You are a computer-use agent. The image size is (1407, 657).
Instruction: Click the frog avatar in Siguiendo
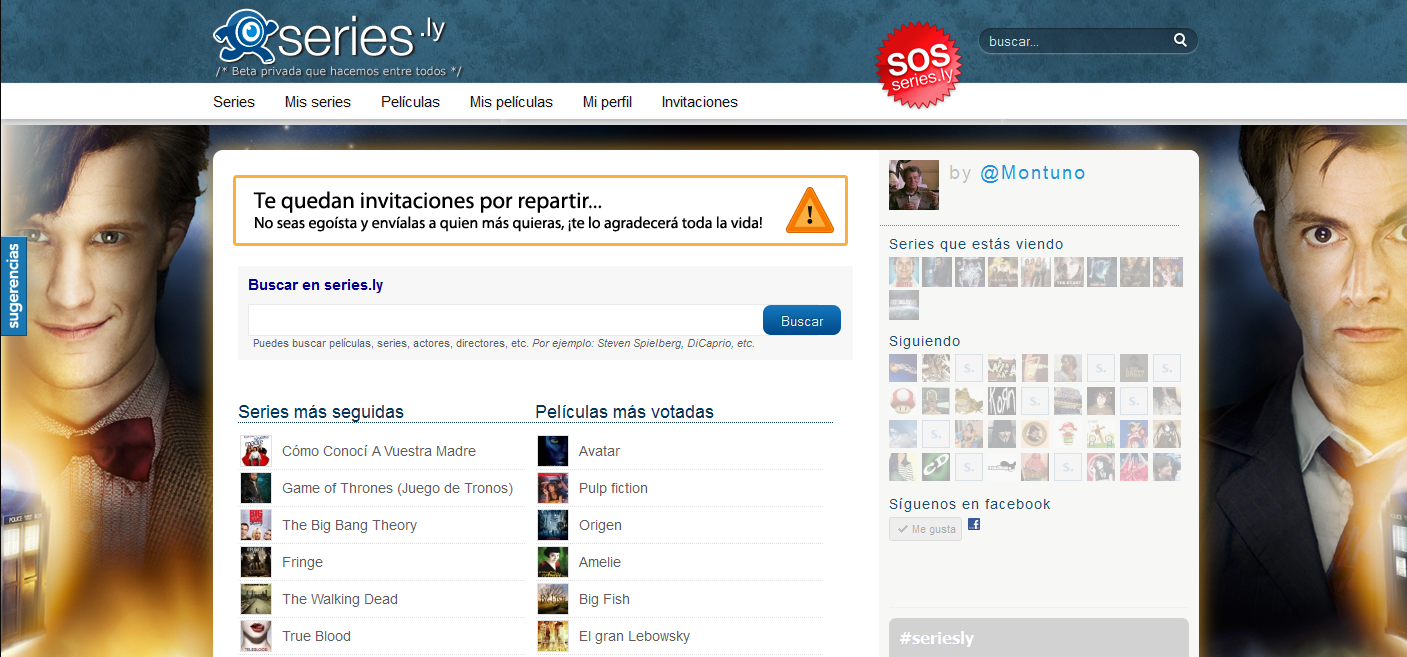pyautogui.click(x=969, y=401)
